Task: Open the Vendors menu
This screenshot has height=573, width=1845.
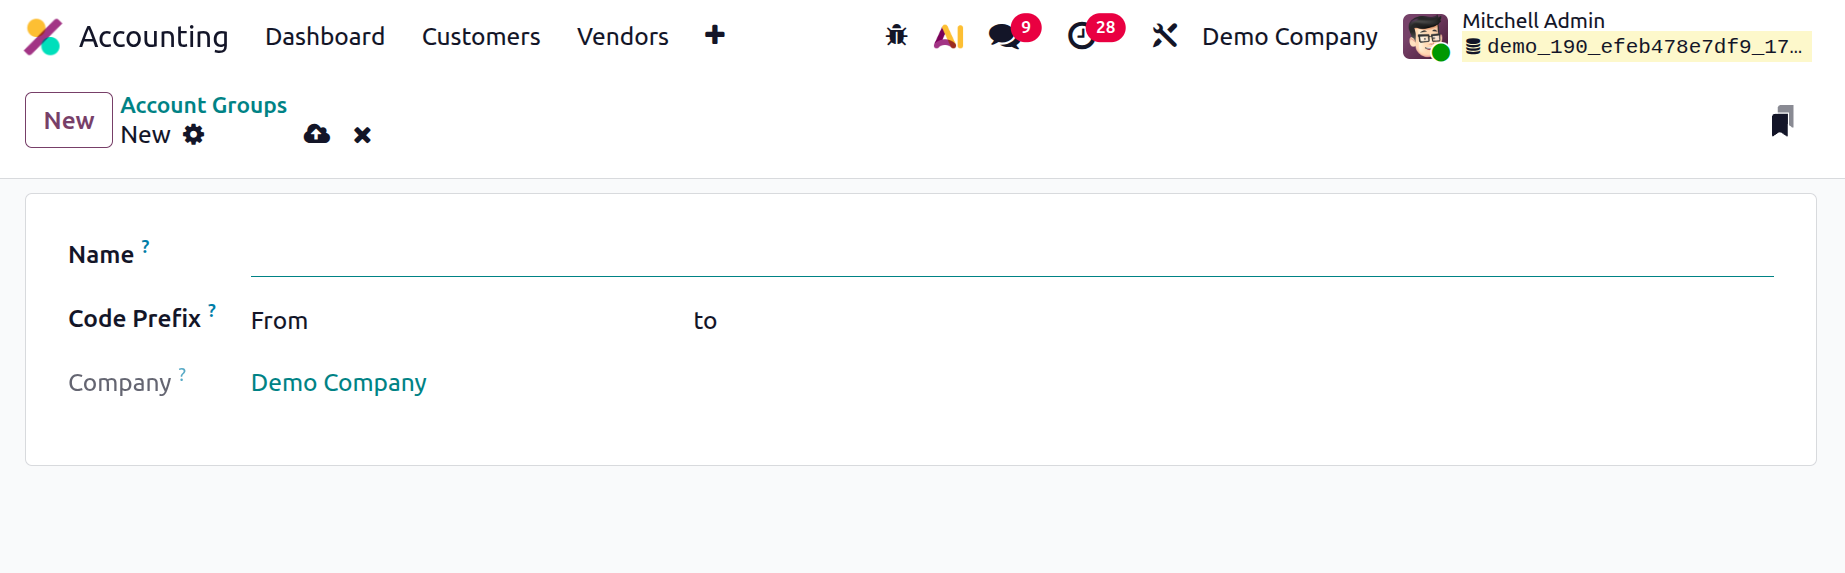Action: (x=623, y=37)
